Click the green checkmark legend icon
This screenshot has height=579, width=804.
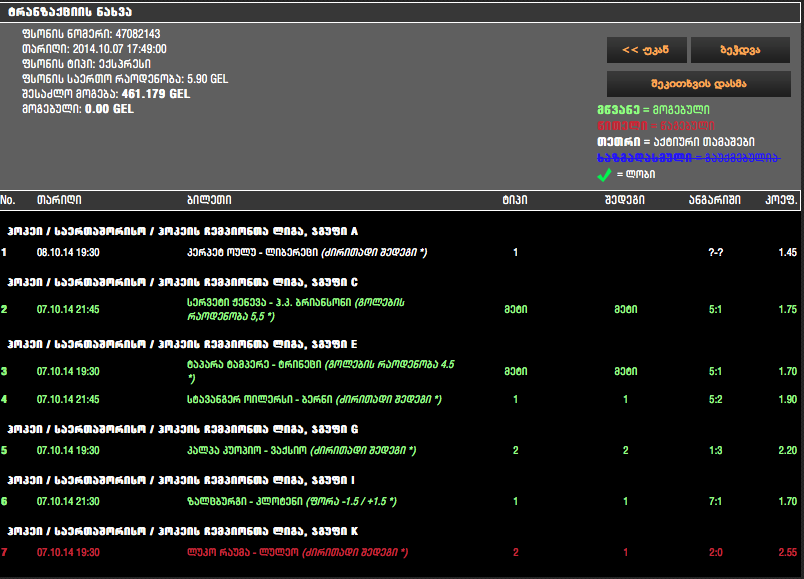click(604, 175)
